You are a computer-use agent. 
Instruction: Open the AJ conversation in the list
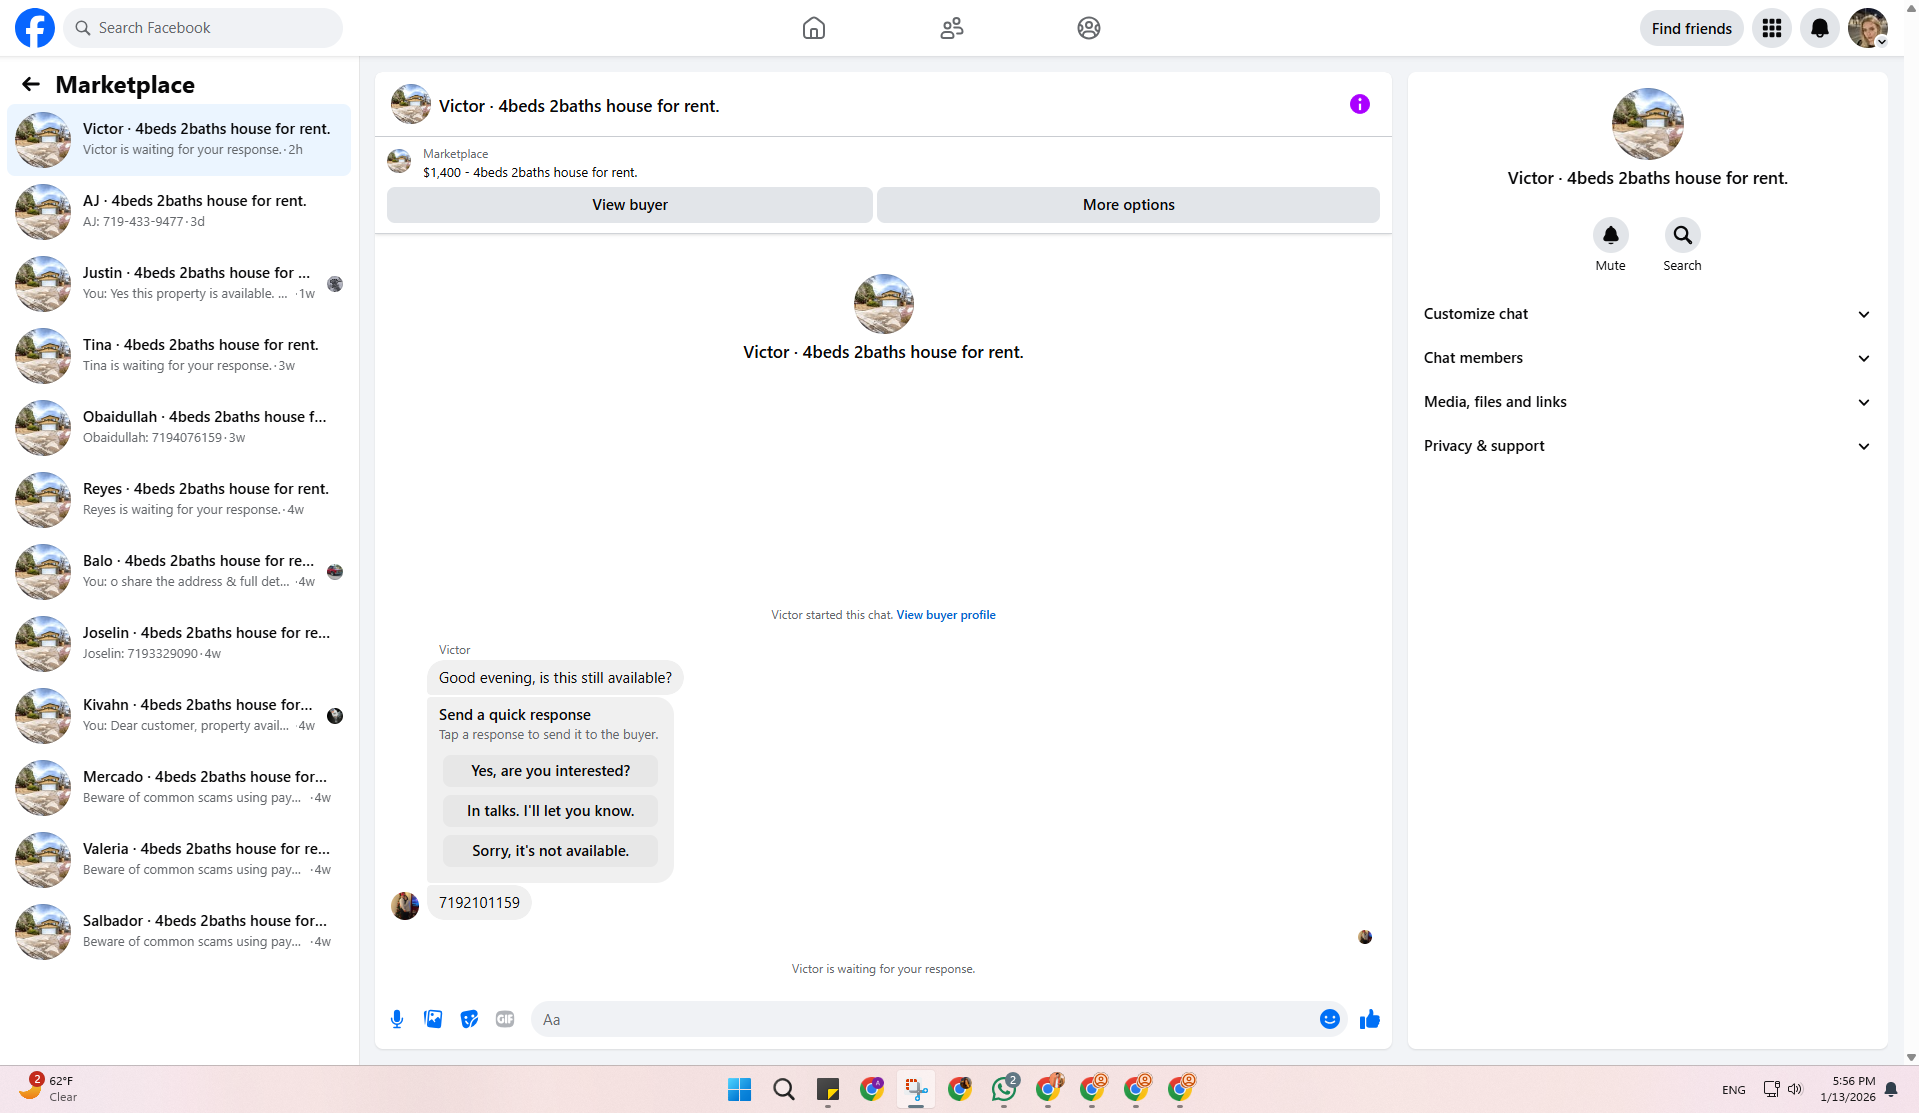tap(179, 212)
